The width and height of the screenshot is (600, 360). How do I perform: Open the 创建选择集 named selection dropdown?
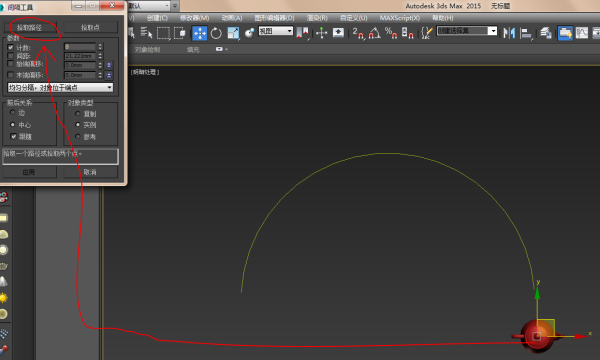[x=467, y=31]
